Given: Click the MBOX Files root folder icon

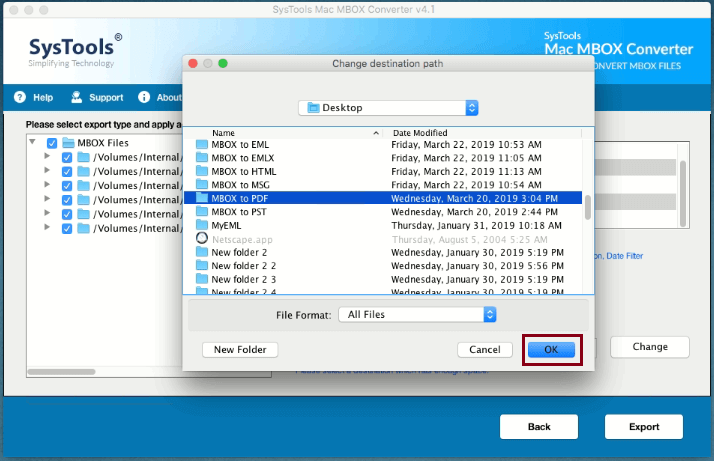Looking at the screenshot, I should tap(68, 143).
